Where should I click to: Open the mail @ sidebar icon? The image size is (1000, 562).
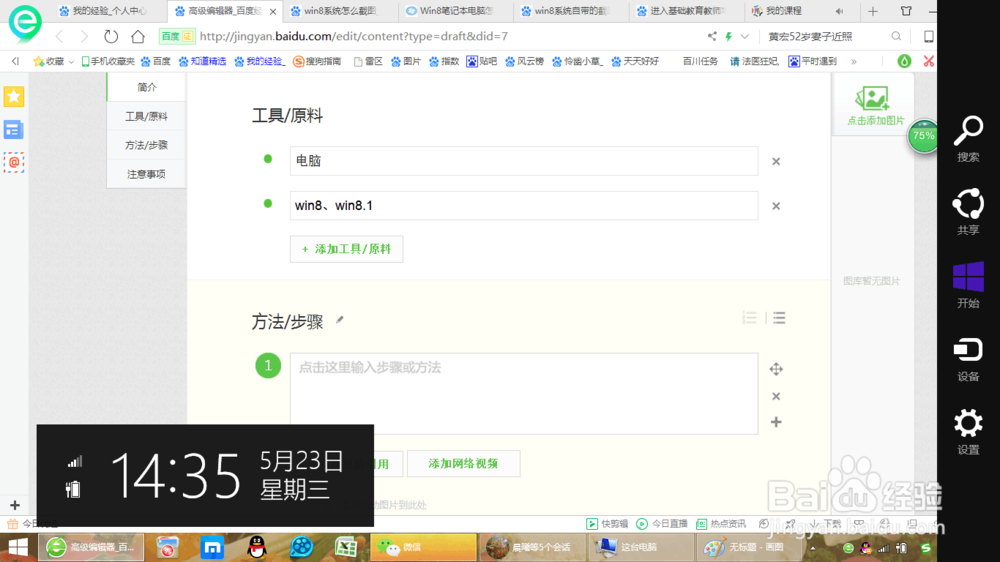13,162
